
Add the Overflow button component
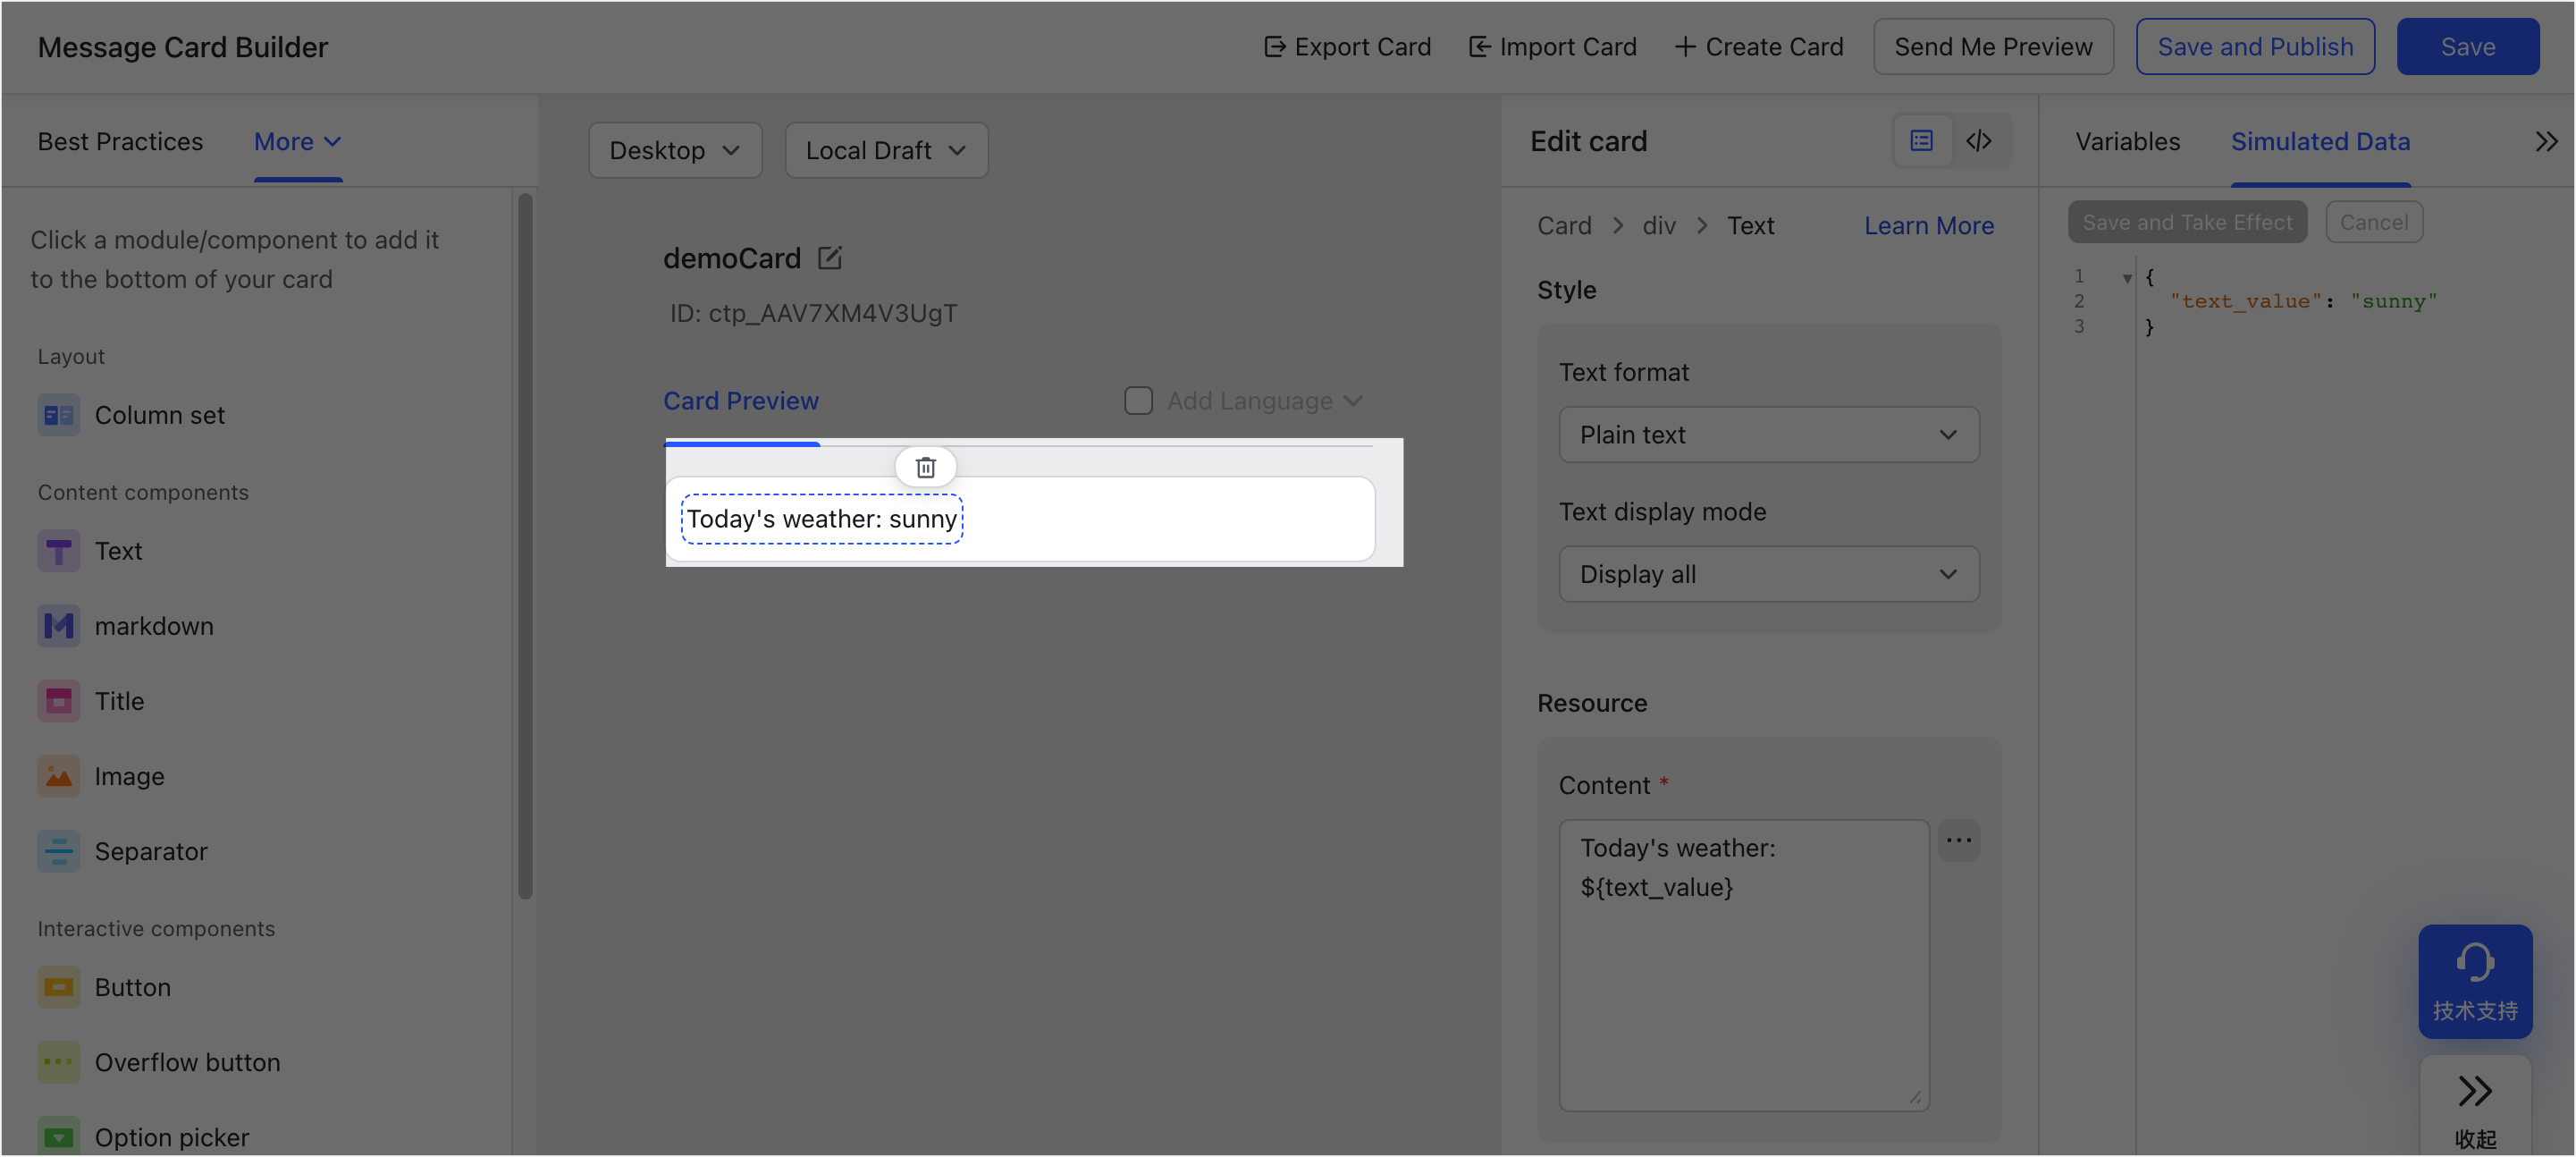point(159,1062)
